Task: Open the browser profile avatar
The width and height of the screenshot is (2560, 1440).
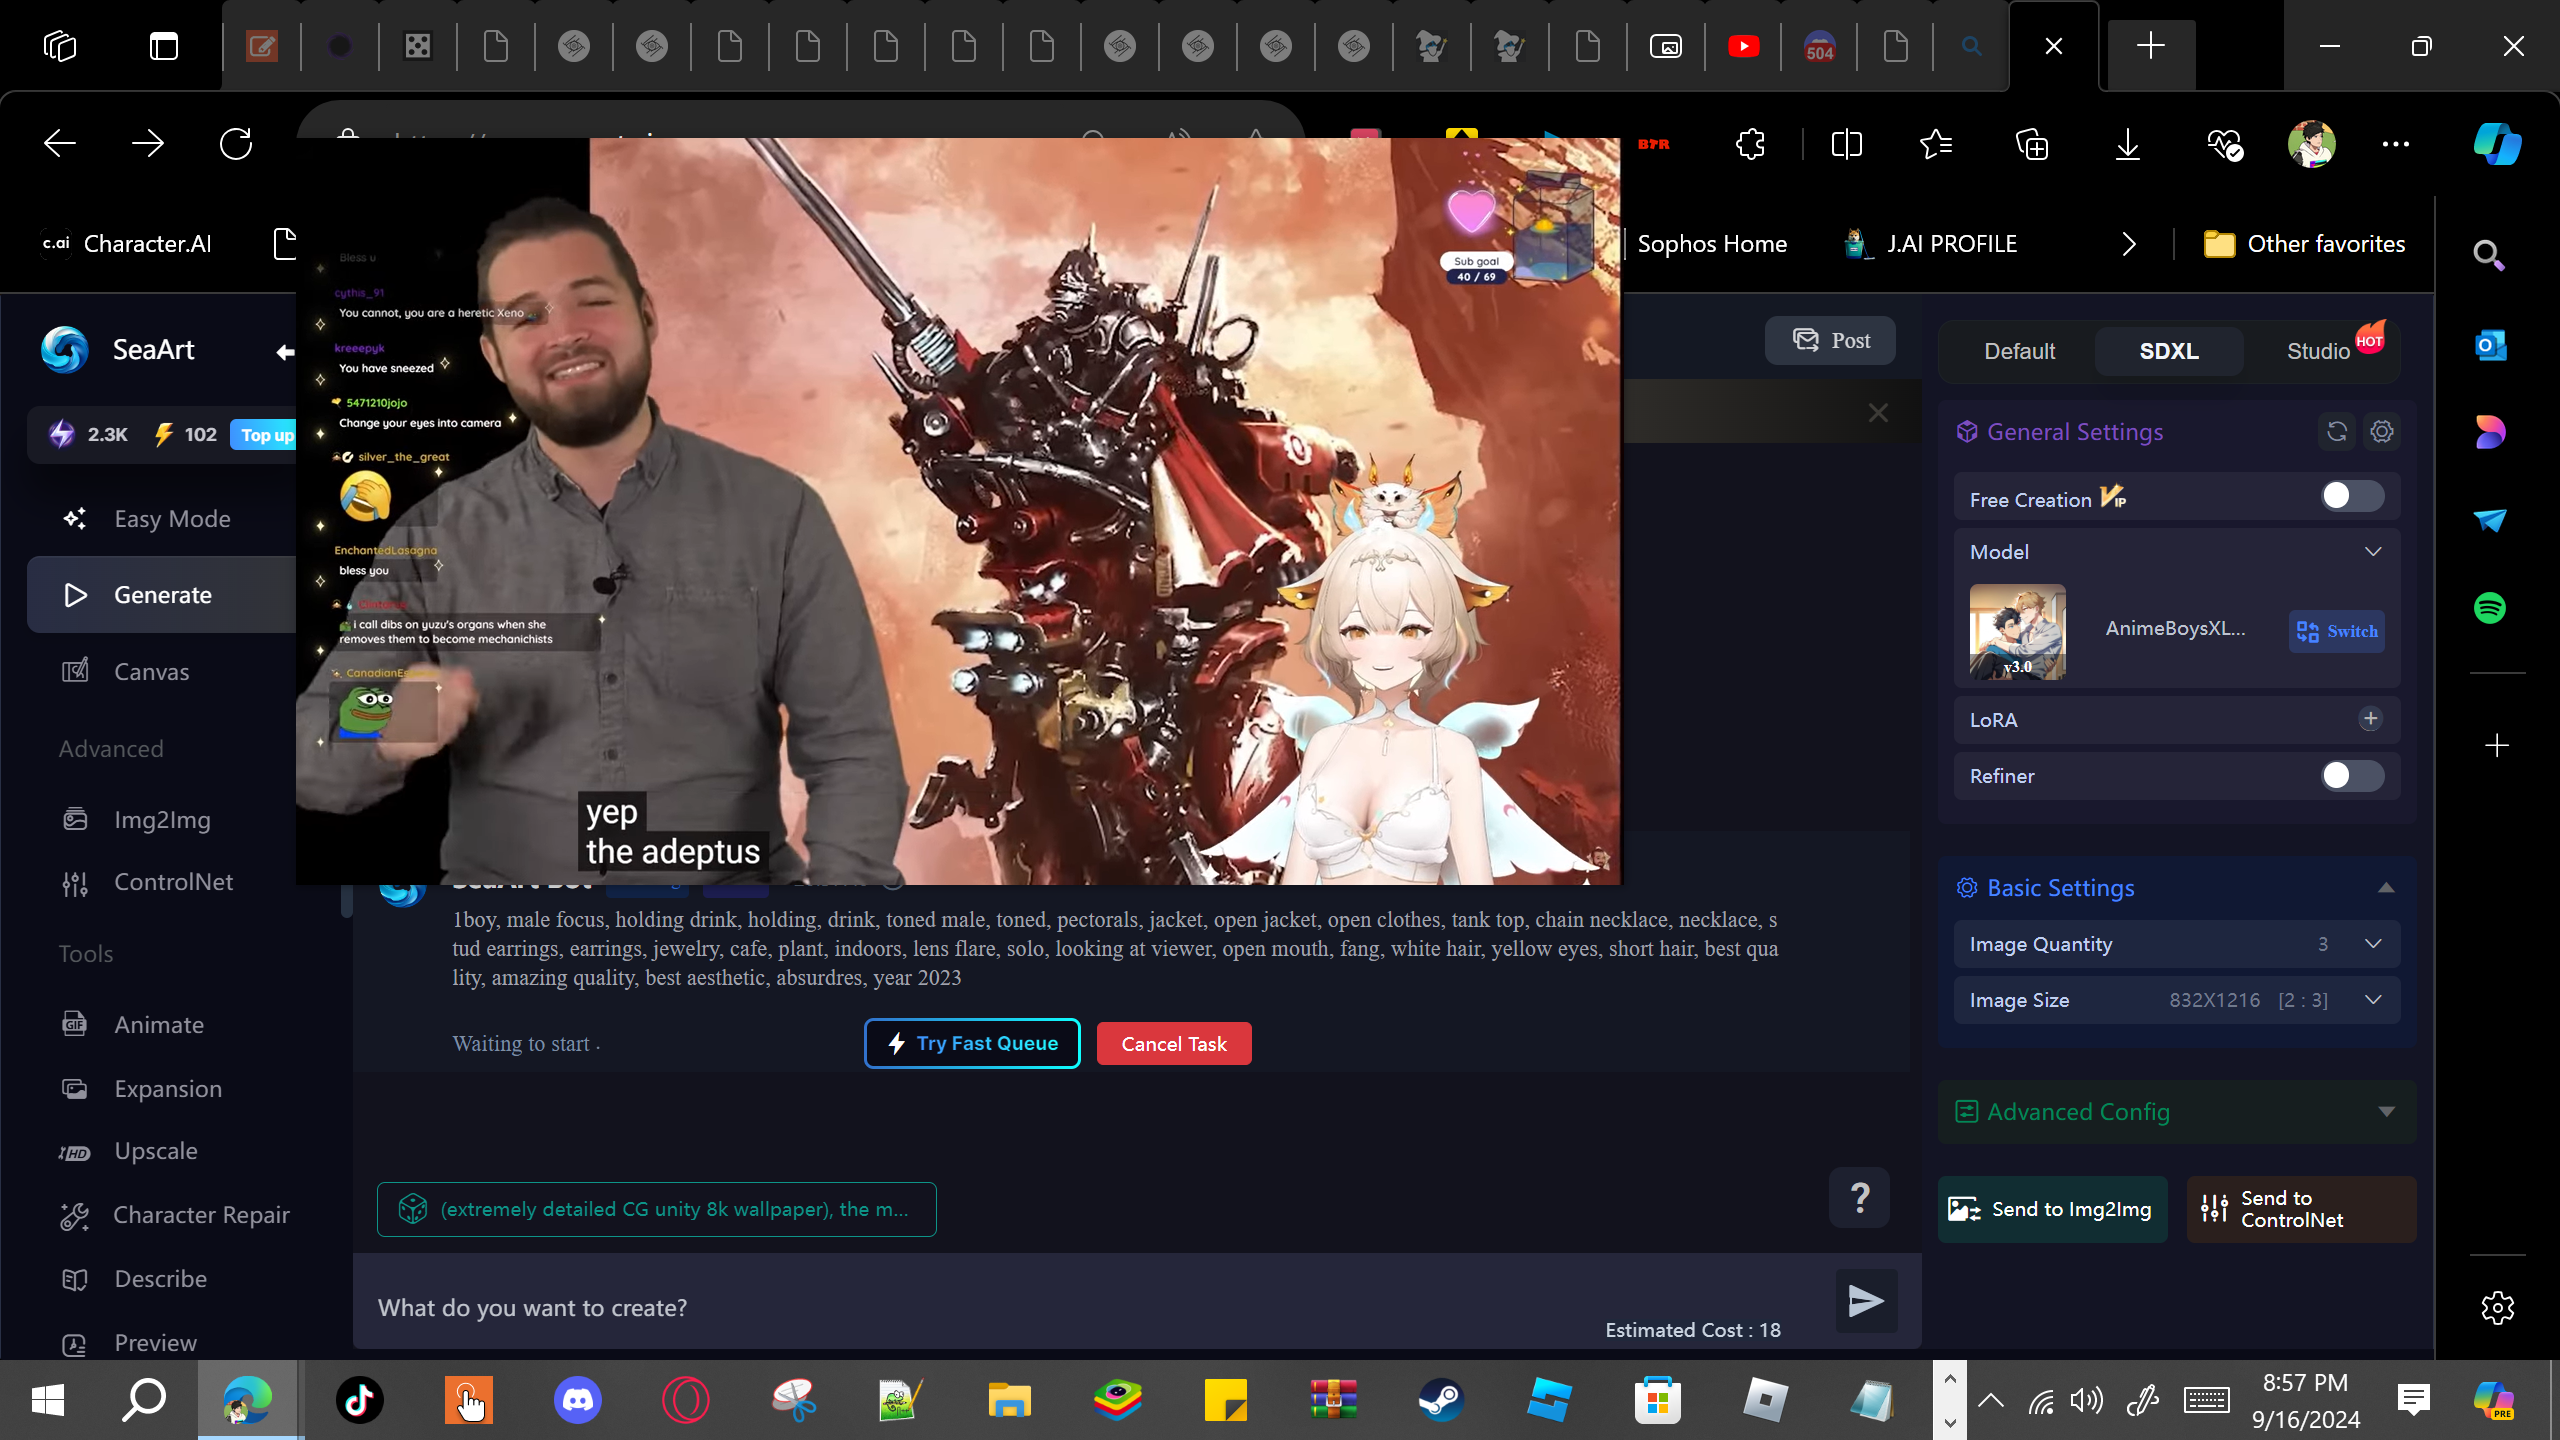Action: point(2311,145)
